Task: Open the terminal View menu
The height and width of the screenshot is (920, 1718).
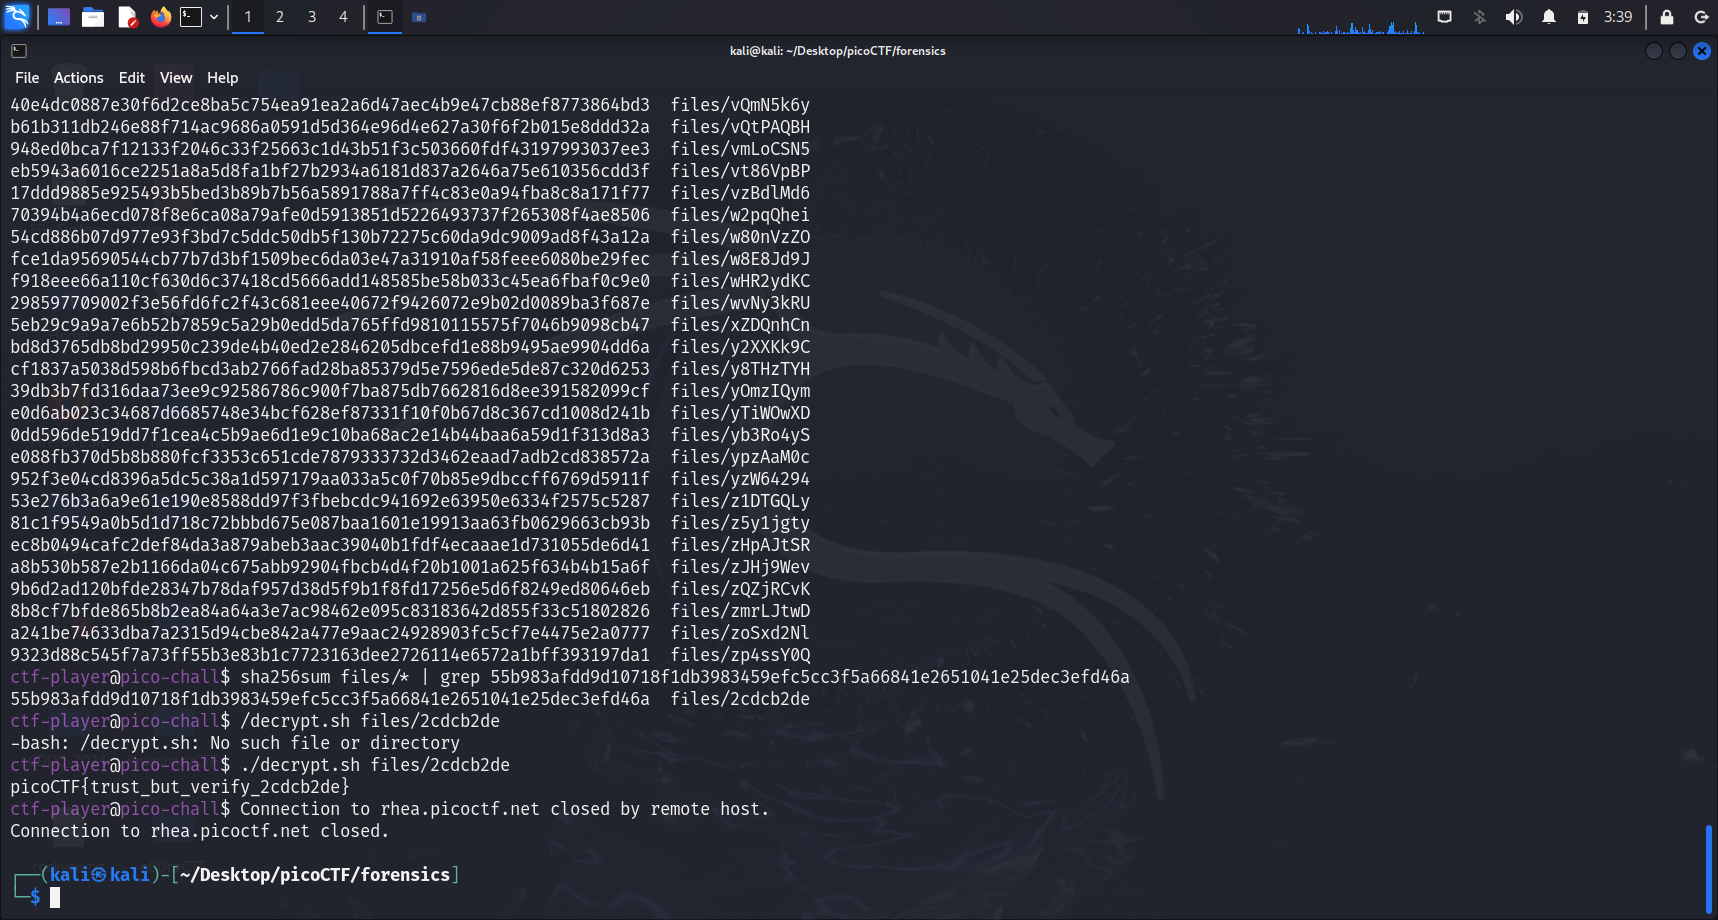Action: click(x=175, y=78)
